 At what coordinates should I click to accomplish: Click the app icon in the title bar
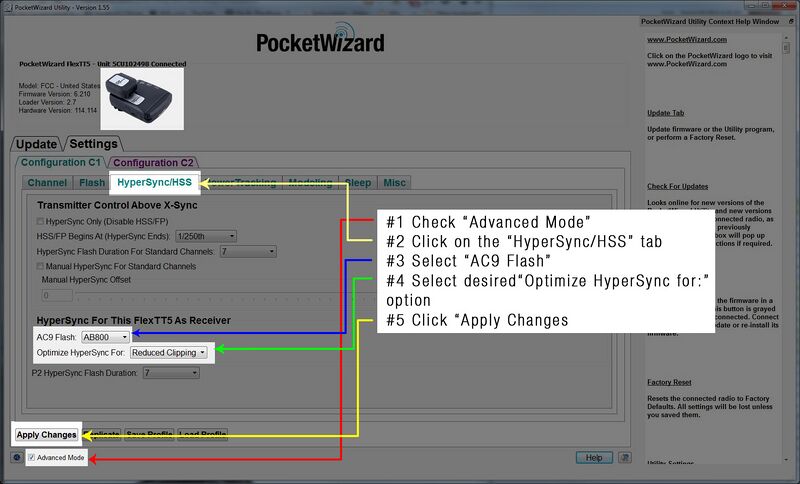8,7
